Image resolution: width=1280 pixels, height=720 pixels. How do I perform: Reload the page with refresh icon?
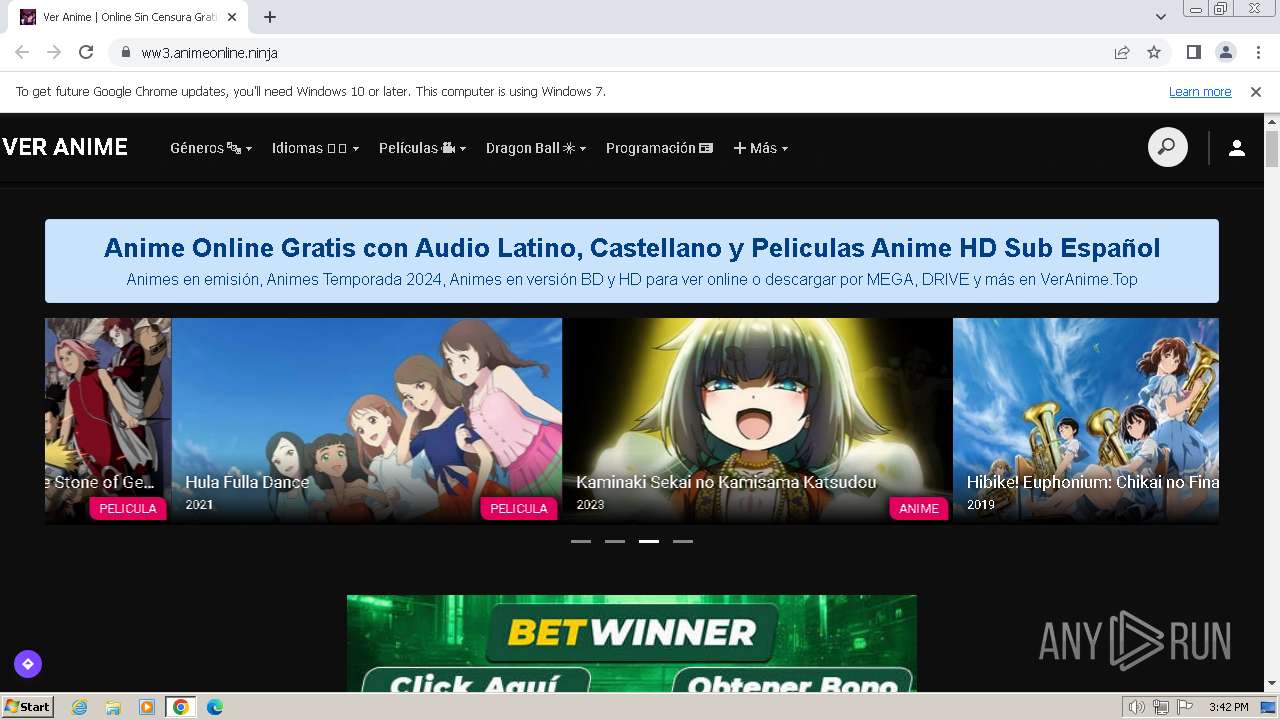(x=86, y=52)
